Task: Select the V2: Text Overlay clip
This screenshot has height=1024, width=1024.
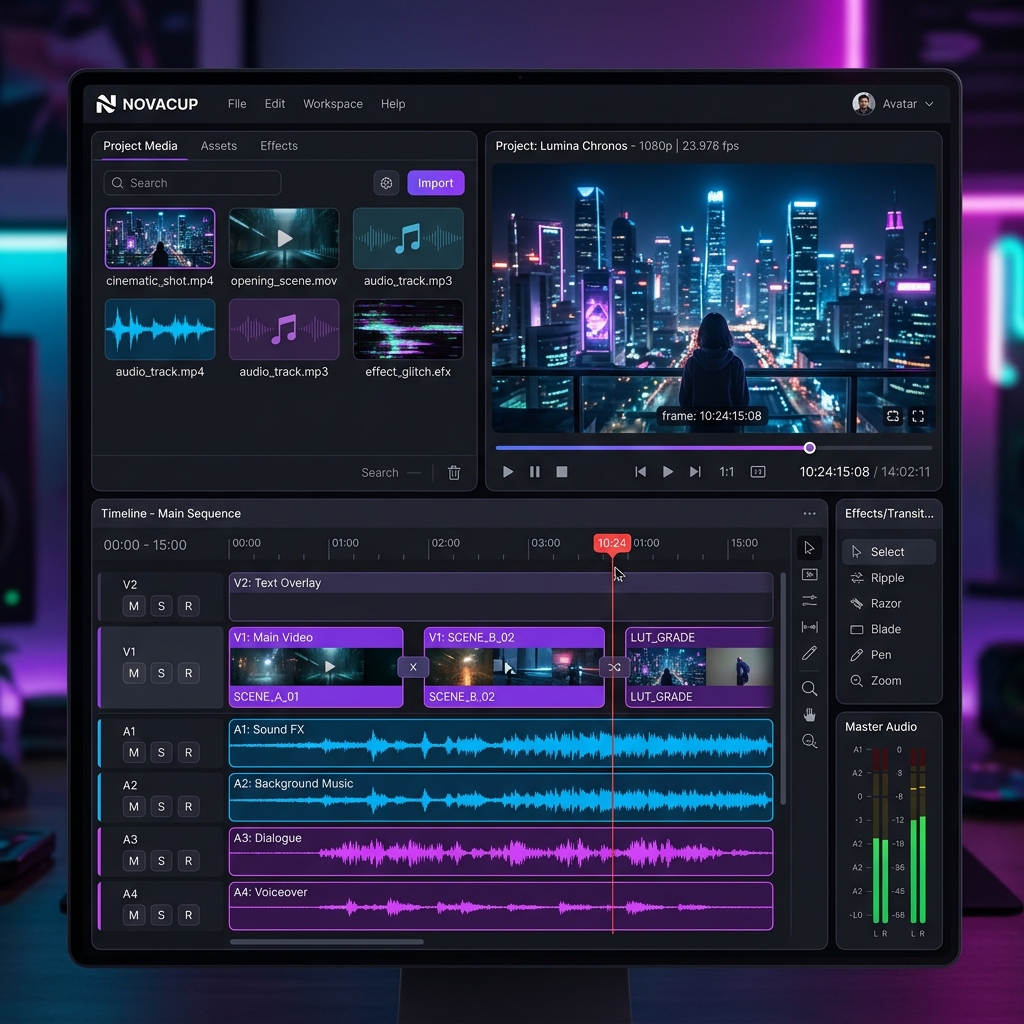Action: coord(501,596)
